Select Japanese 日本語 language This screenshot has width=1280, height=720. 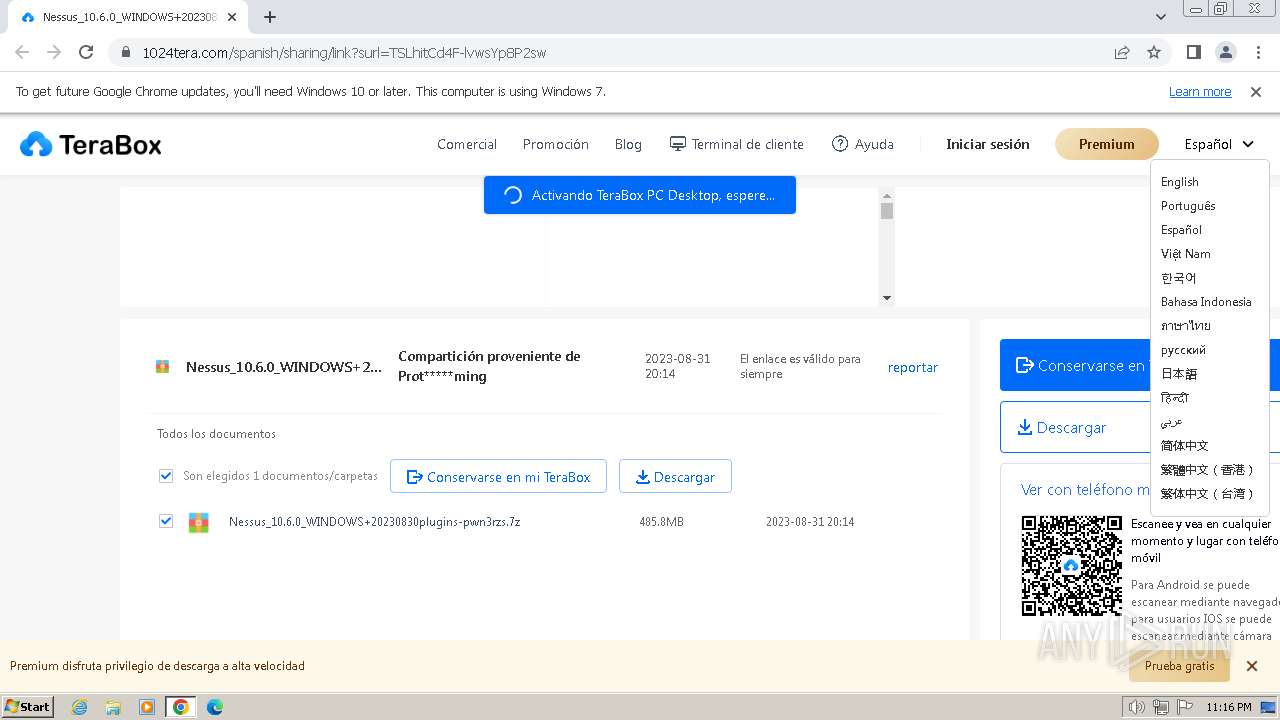click(x=1179, y=374)
